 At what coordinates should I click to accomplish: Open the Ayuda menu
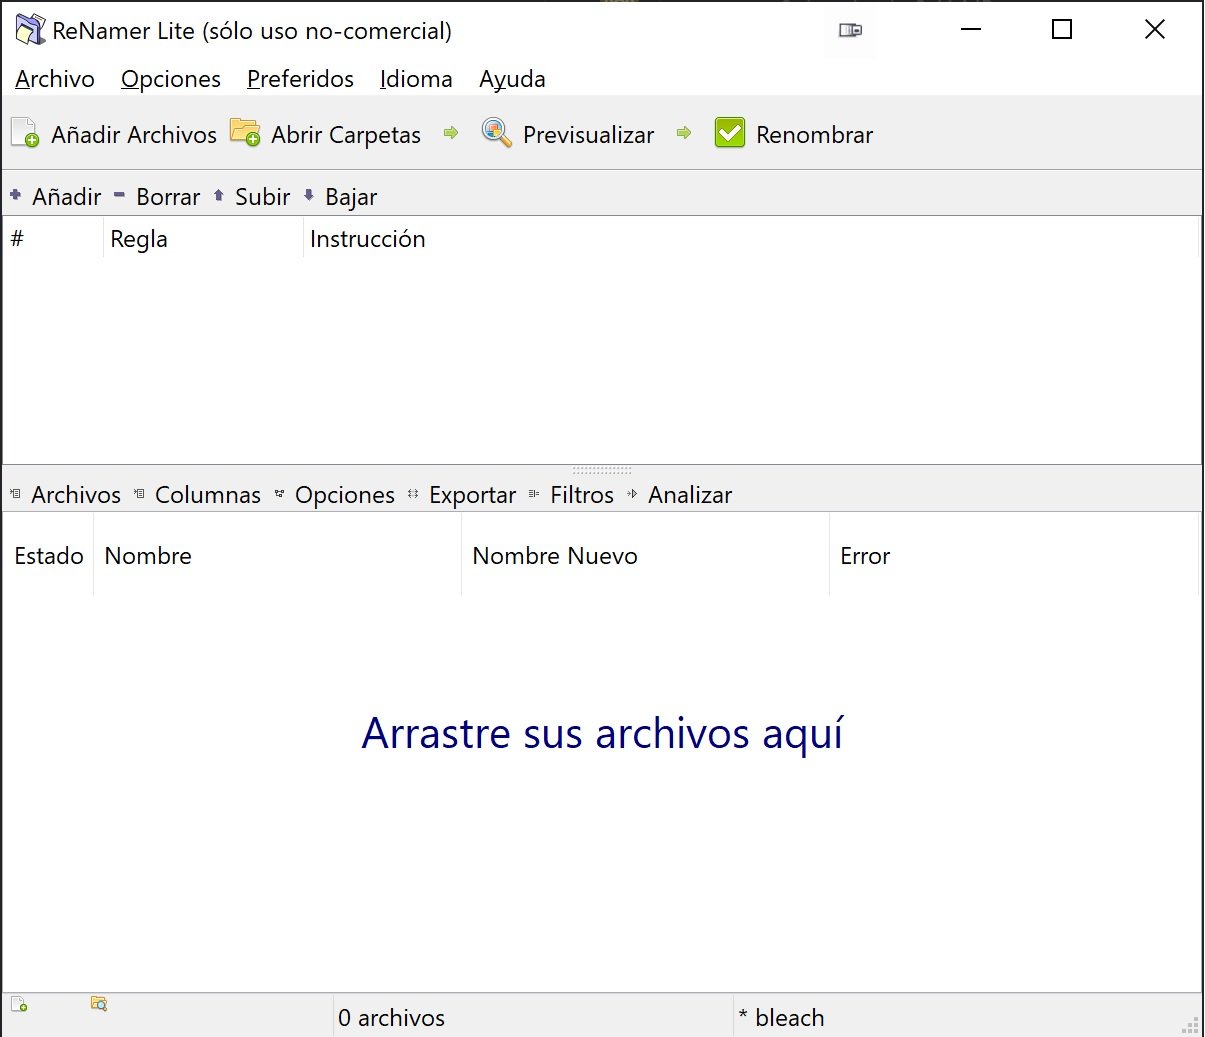coord(512,79)
